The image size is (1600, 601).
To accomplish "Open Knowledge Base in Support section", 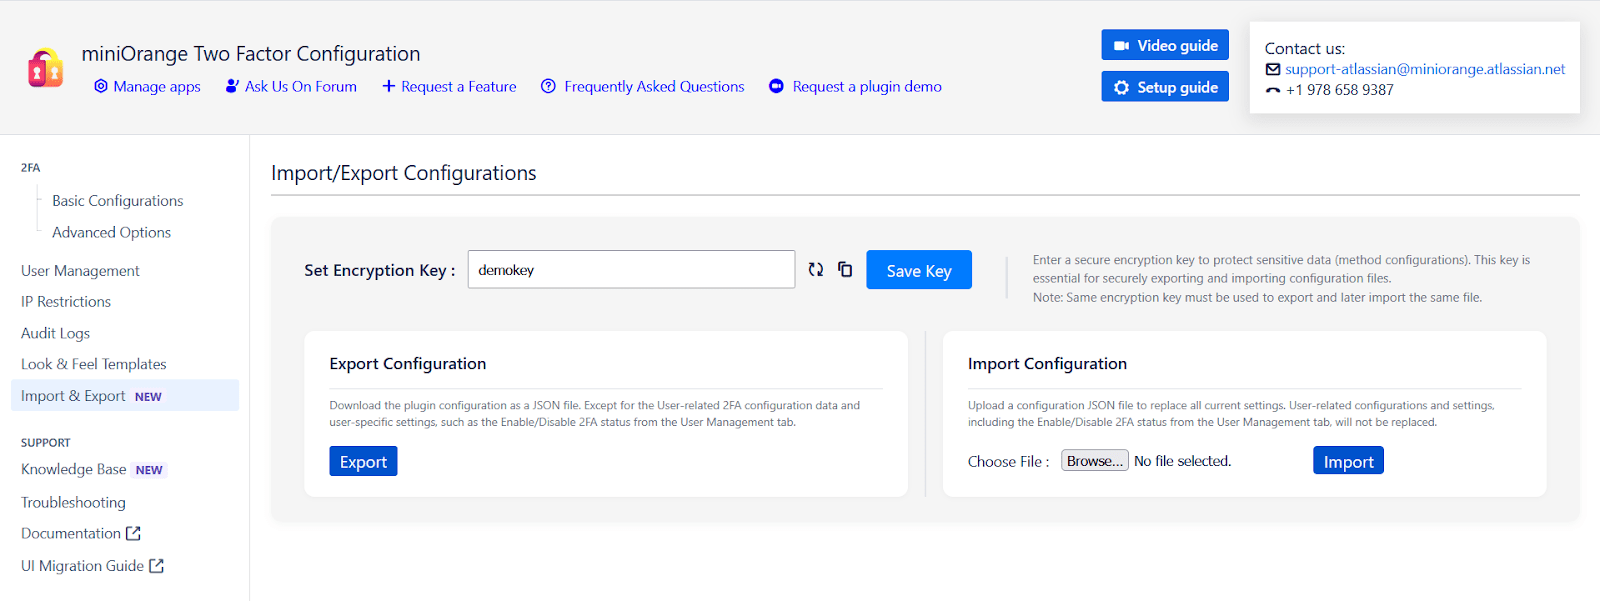I will tap(74, 469).
